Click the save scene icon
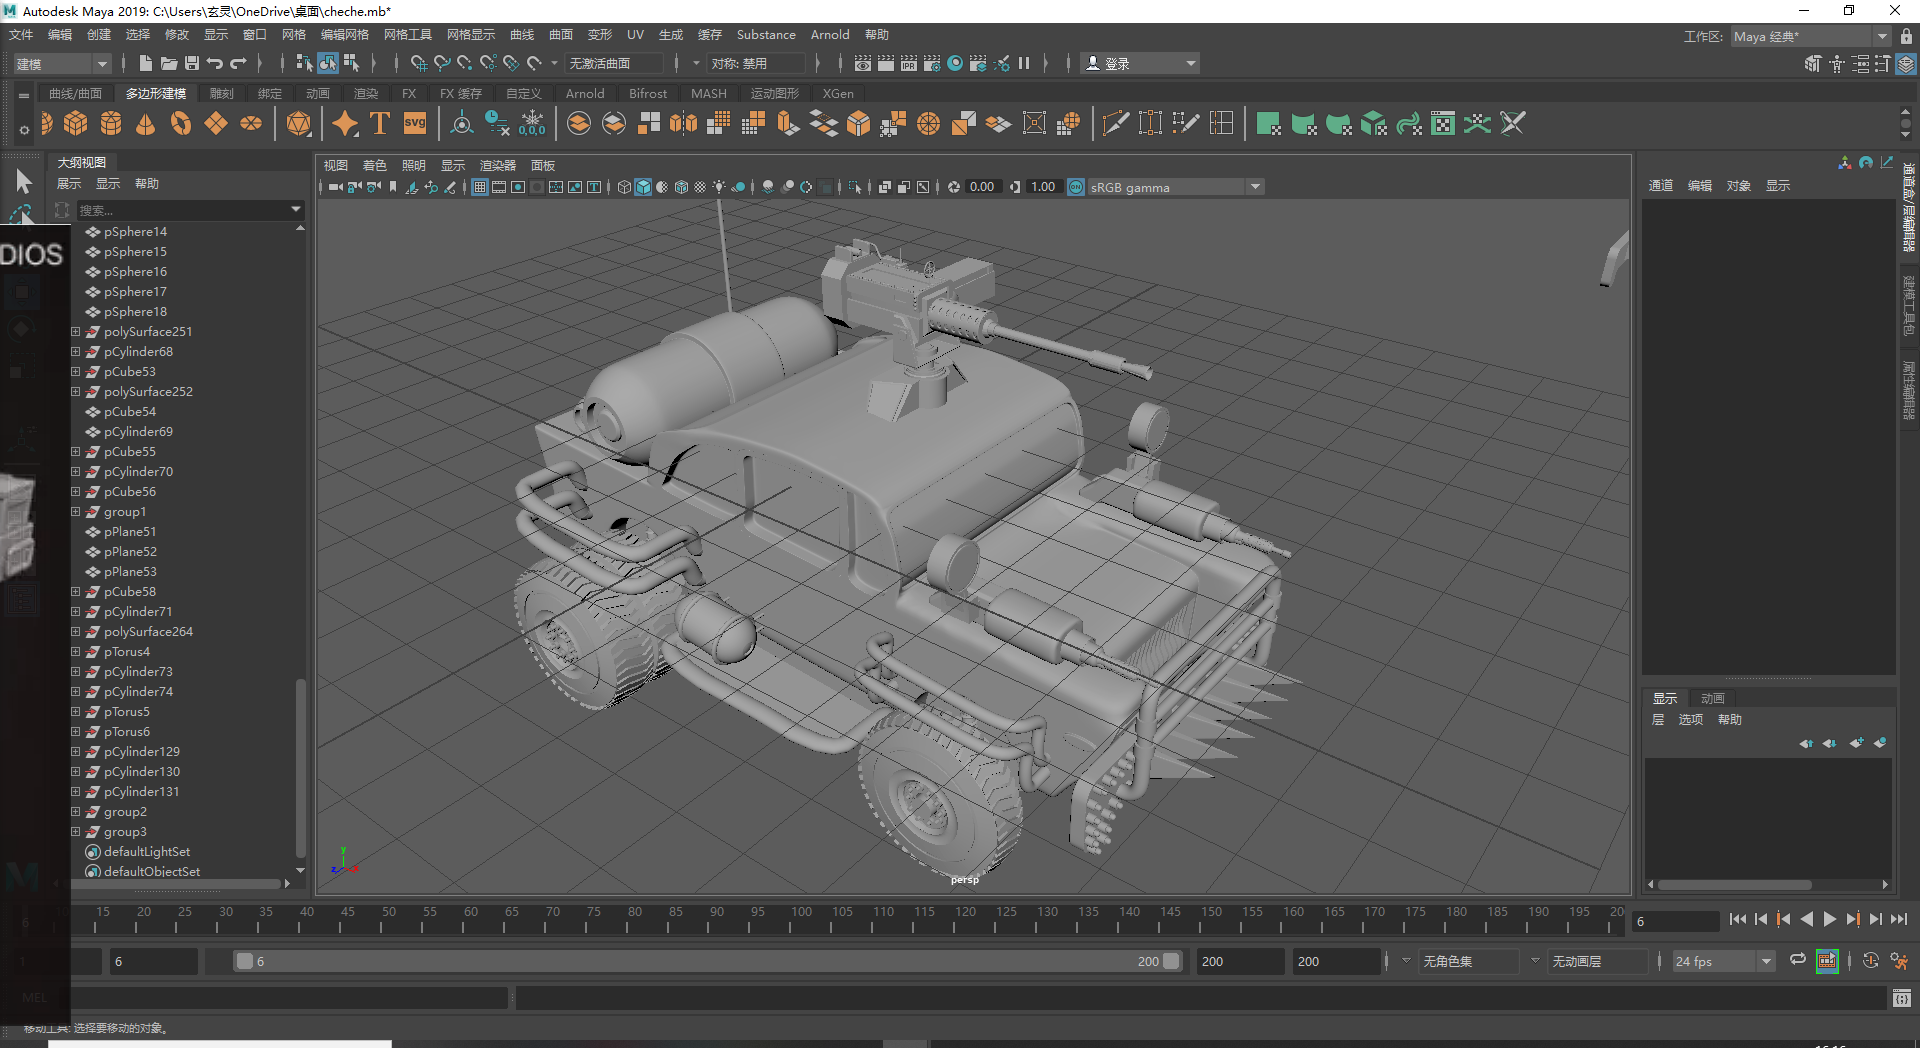The width and height of the screenshot is (1920, 1048). pos(192,63)
